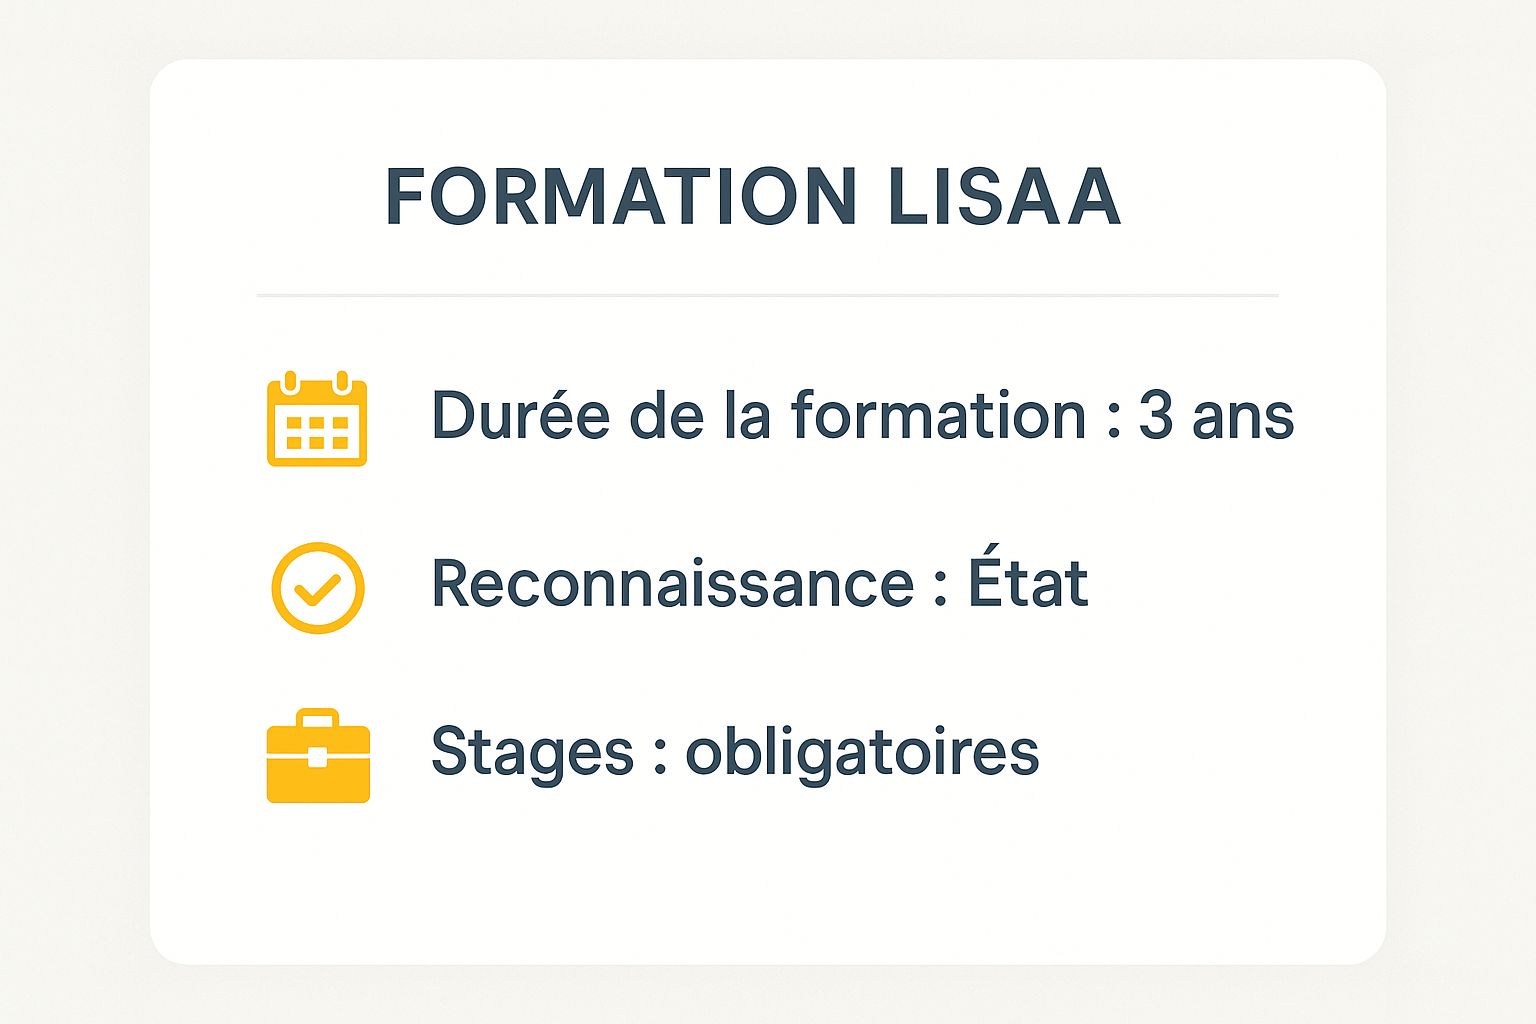Click the word formation in the duration line
The height and width of the screenshot is (1024, 1536).
click(939, 415)
